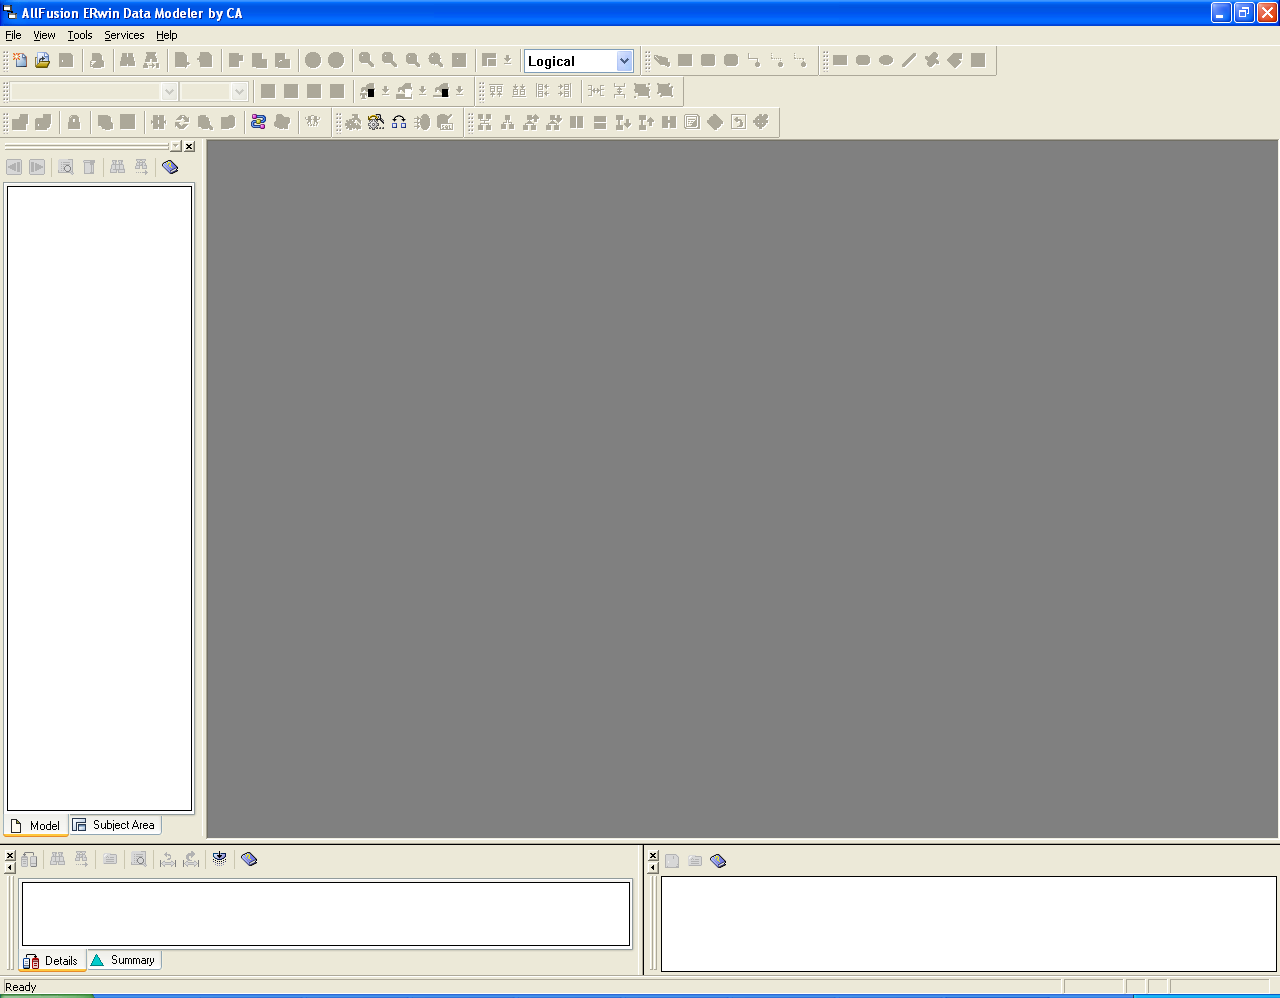Open the Services menu

point(124,35)
